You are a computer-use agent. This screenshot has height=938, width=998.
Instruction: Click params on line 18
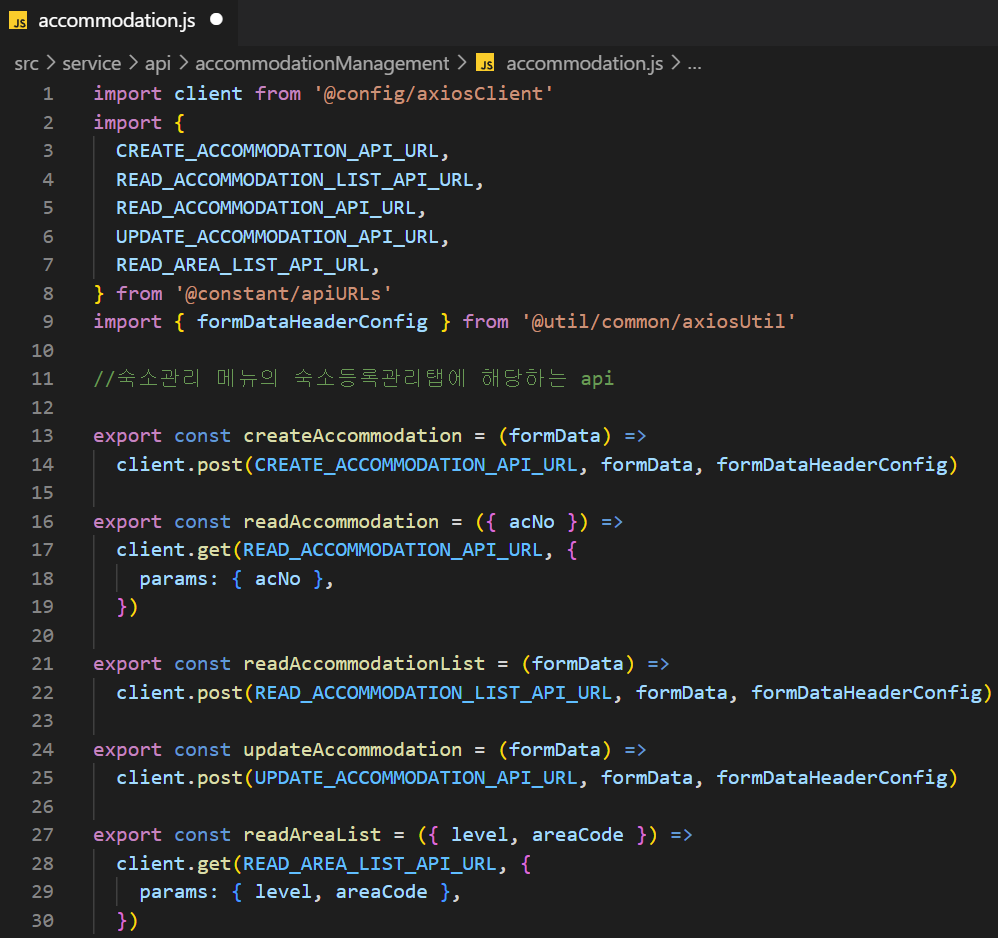(174, 580)
